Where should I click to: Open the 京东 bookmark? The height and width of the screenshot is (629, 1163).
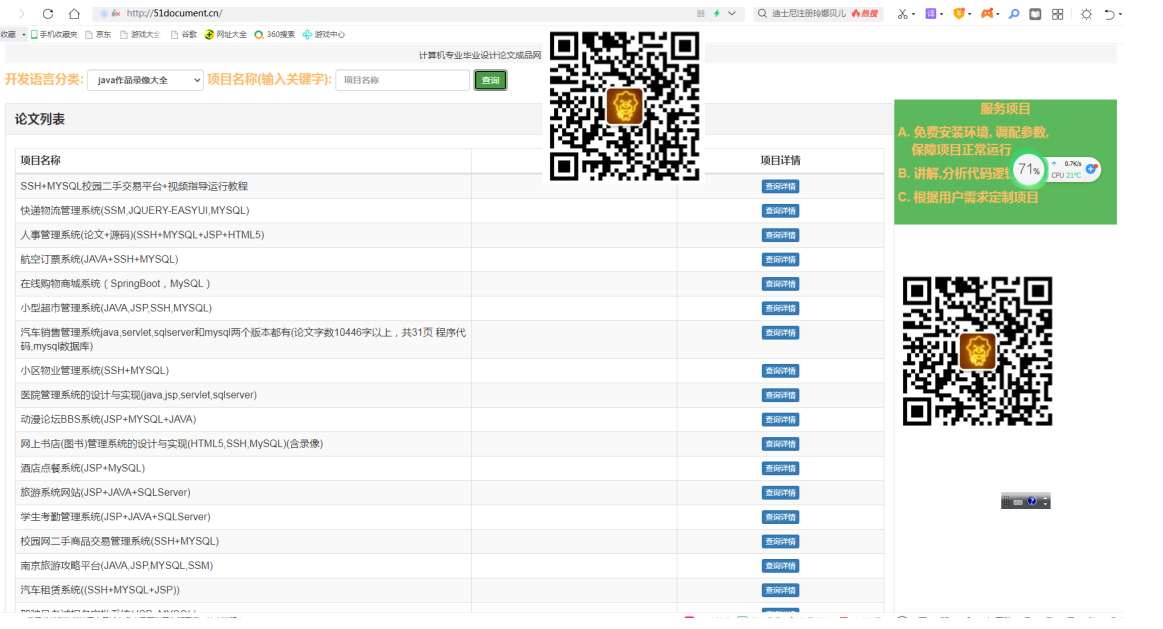pyautogui.click(x=98, y=34)
